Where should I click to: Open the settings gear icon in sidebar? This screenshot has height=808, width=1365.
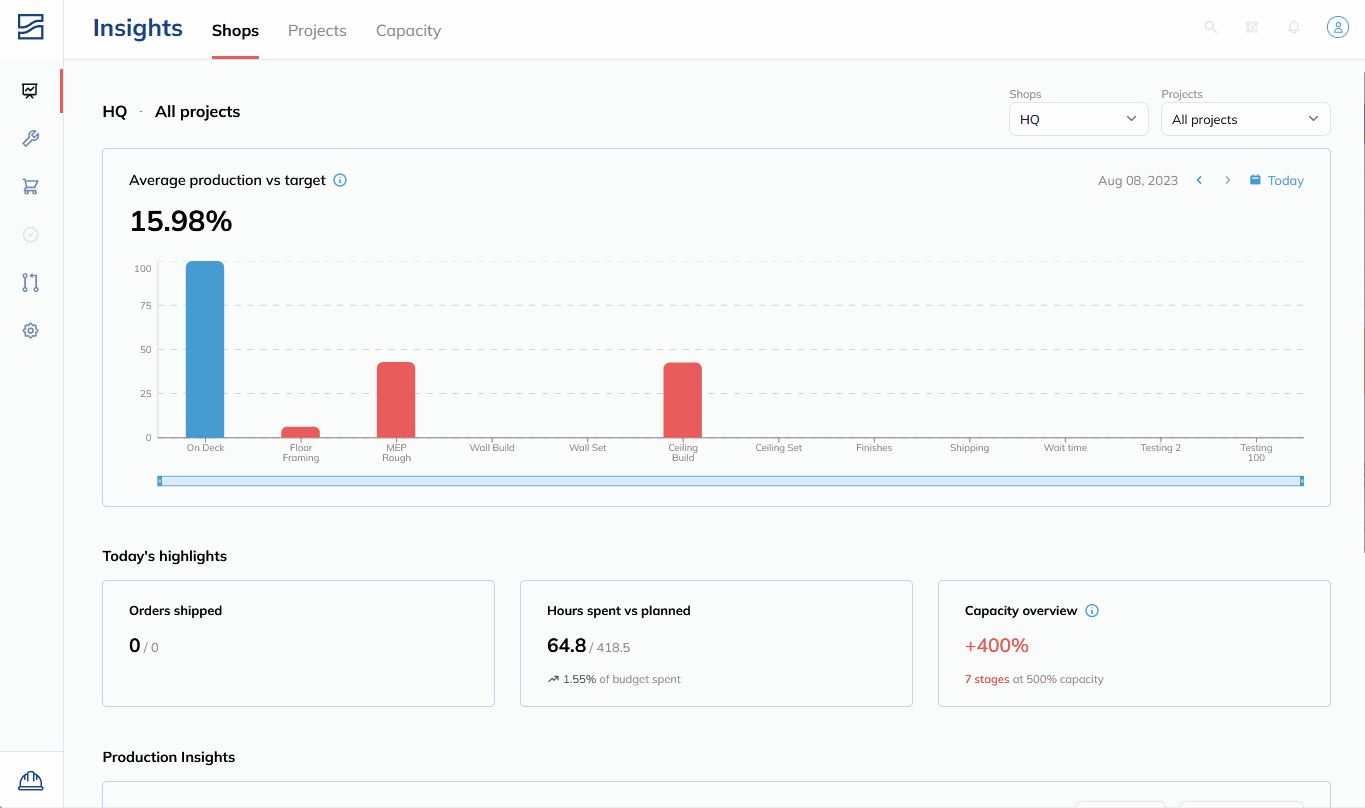pos(30,331)
